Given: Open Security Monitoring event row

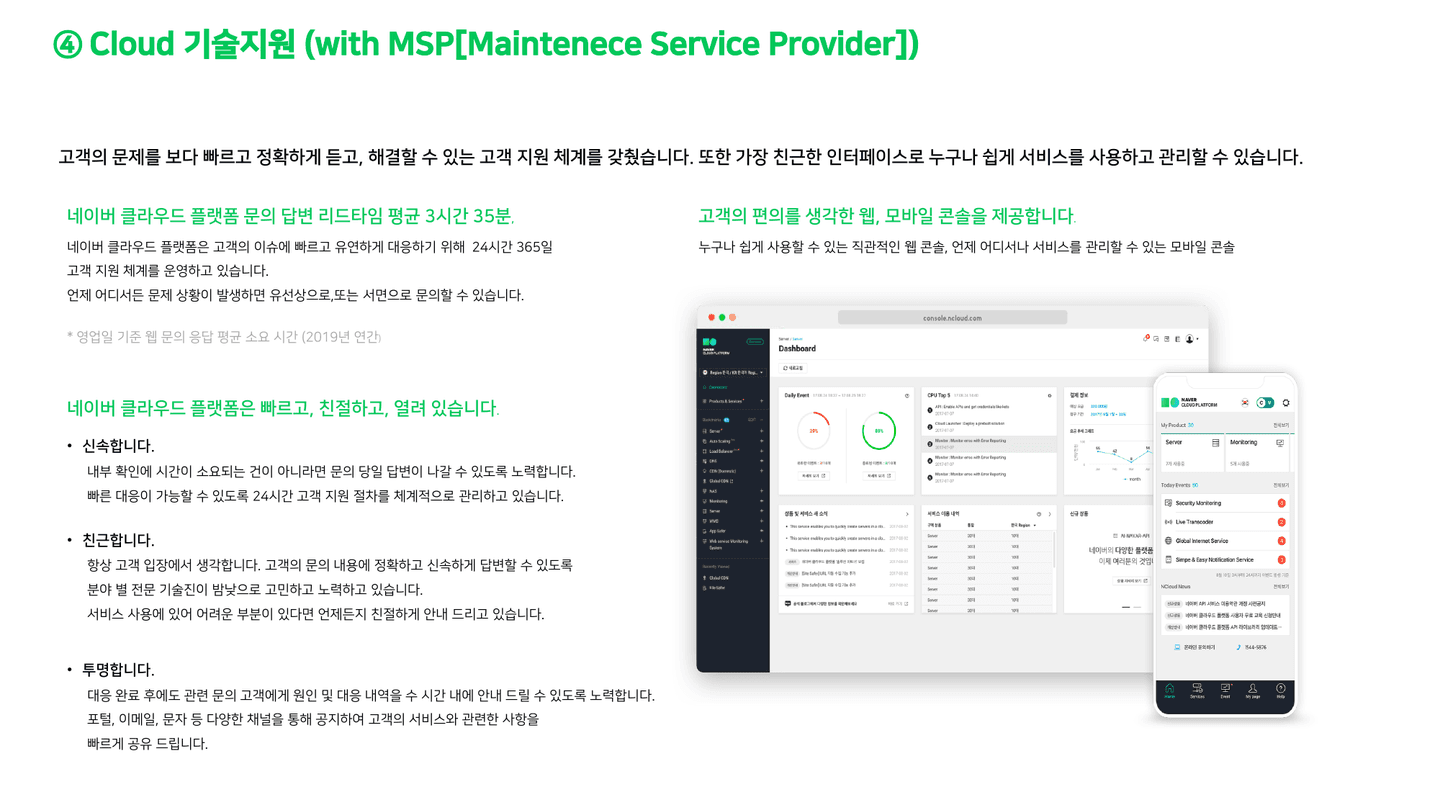Looking at the screenshot, I should (1225, 503).
